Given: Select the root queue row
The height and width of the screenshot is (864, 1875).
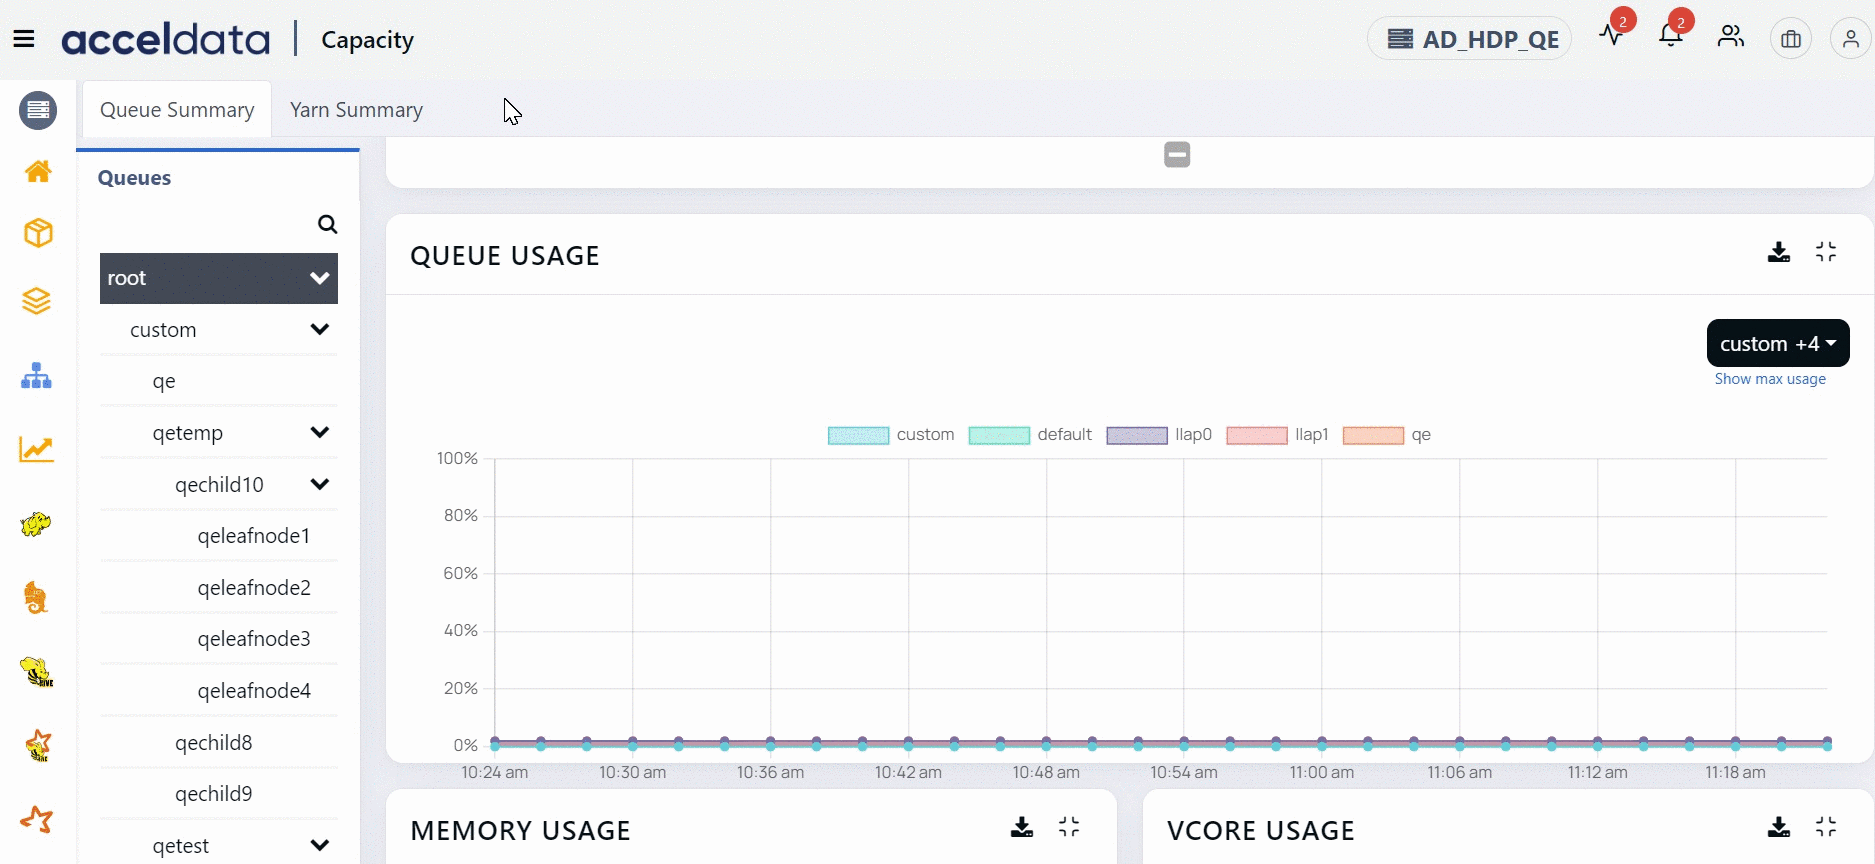Looking at the screenshot, I should 219,278.
